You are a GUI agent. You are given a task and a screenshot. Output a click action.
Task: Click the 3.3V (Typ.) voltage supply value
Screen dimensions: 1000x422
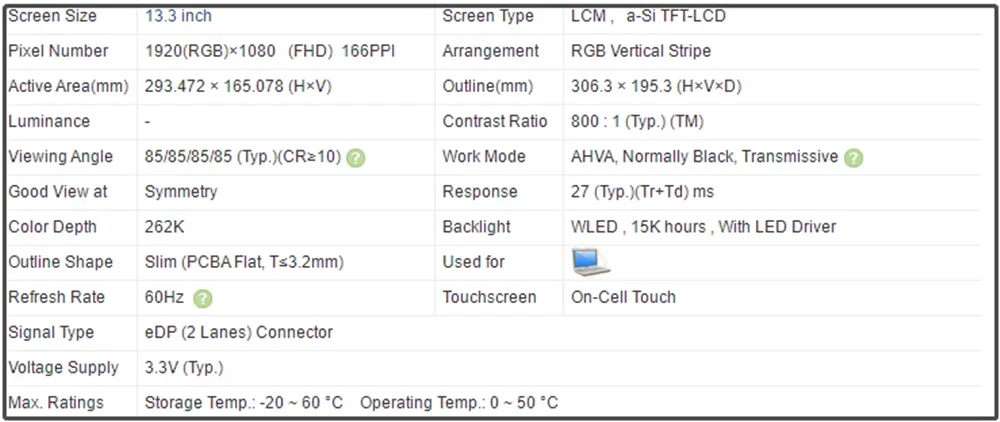[184, 368]
